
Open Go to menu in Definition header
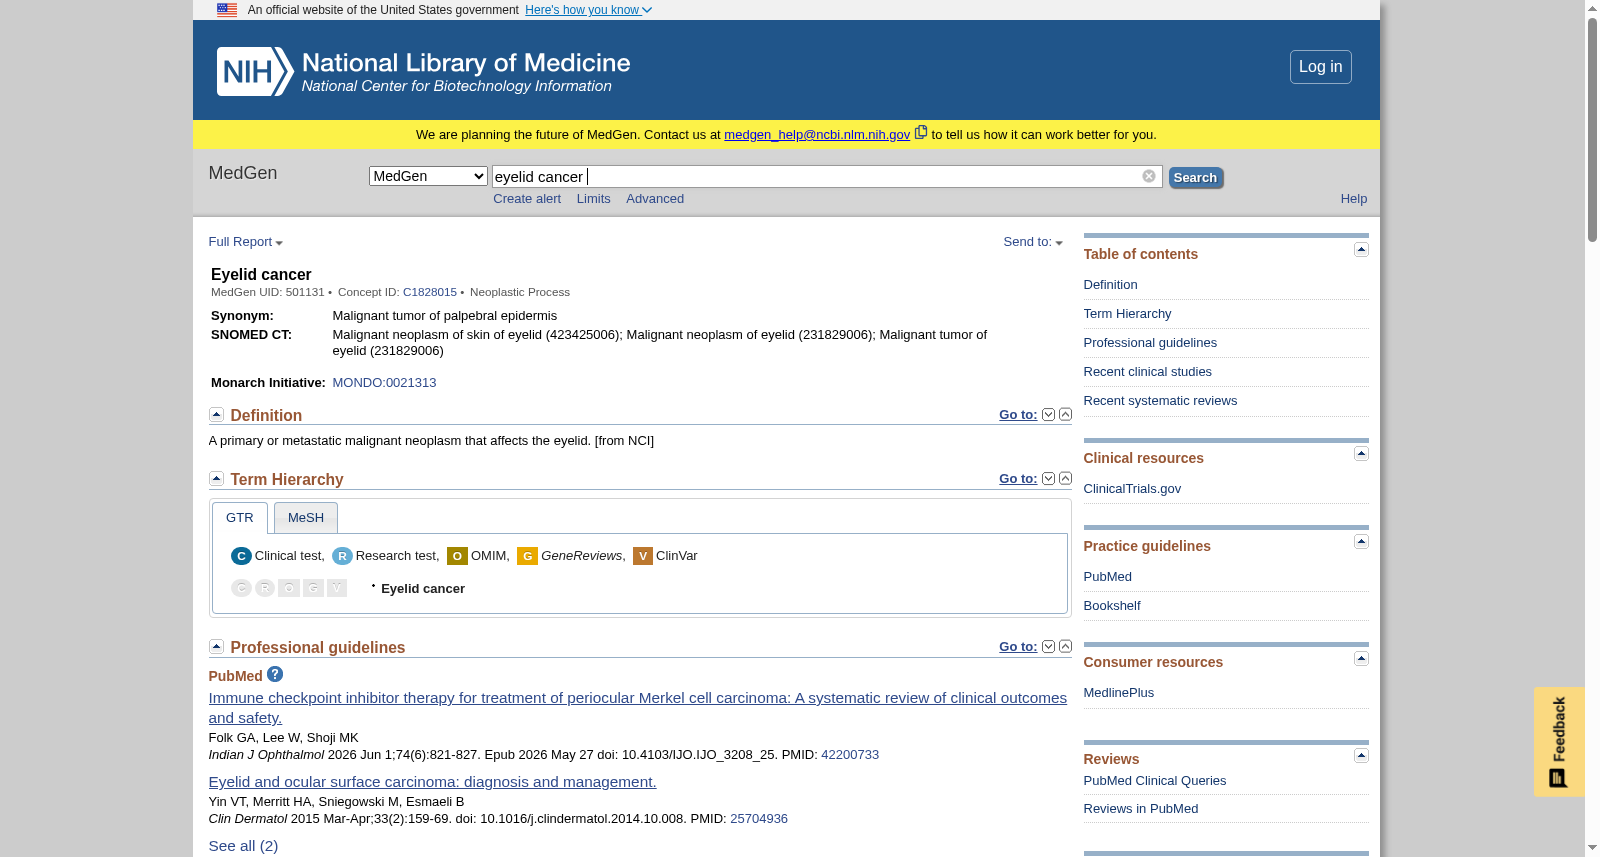click(1018, 415)
